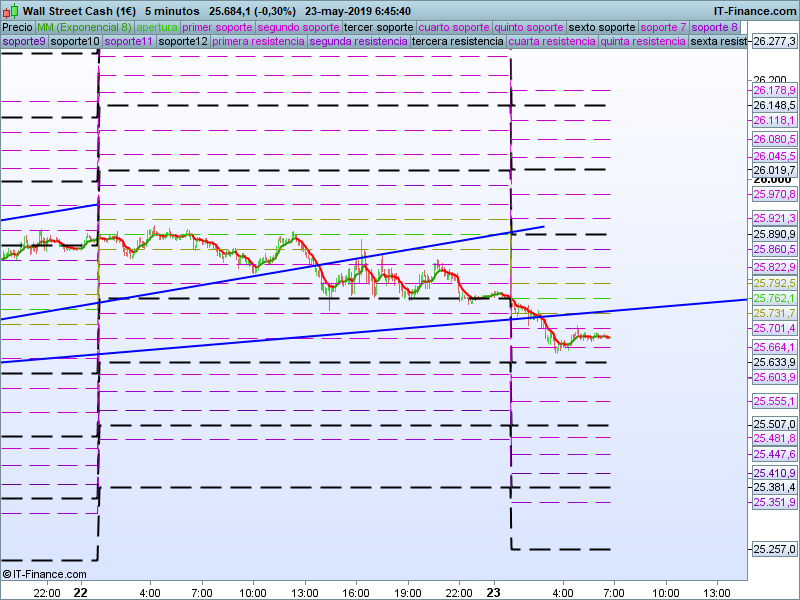
Task: Click the 25.481,8 price axis label
Action: click(x=774, y=438)
